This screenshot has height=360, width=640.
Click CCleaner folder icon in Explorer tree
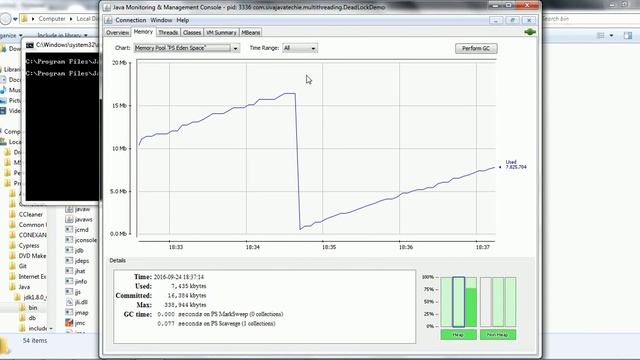(13, 214)
